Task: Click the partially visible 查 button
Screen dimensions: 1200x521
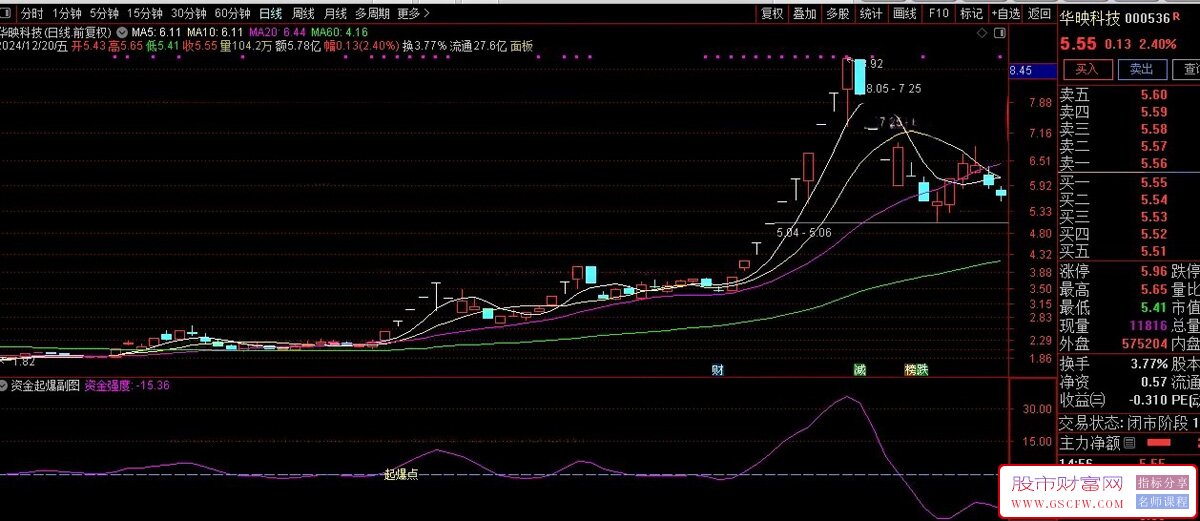Action: click(x=1188, y=69)
